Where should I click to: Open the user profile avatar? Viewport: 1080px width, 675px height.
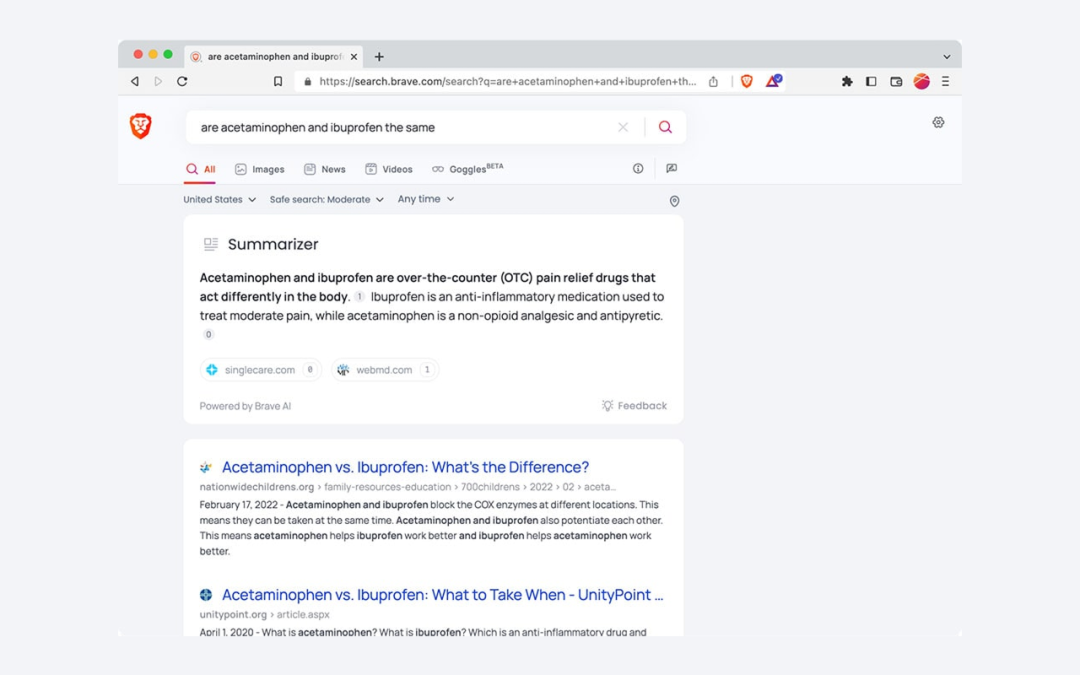click(x=922, y=81)
